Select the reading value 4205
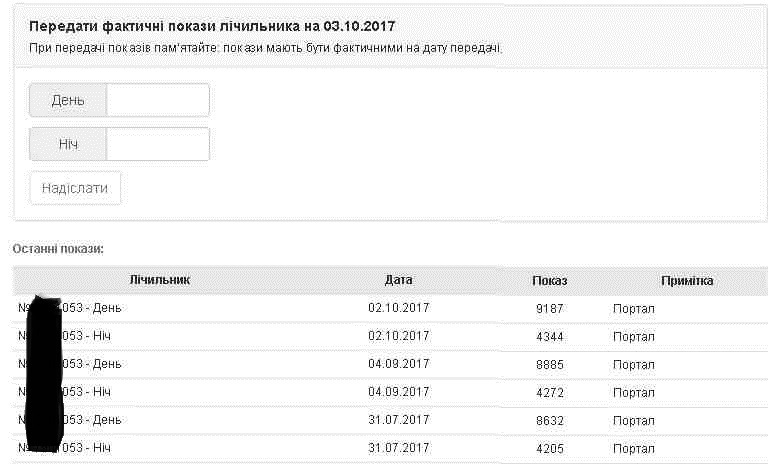The height and width of the screenshot is (473, 775). 550,449
